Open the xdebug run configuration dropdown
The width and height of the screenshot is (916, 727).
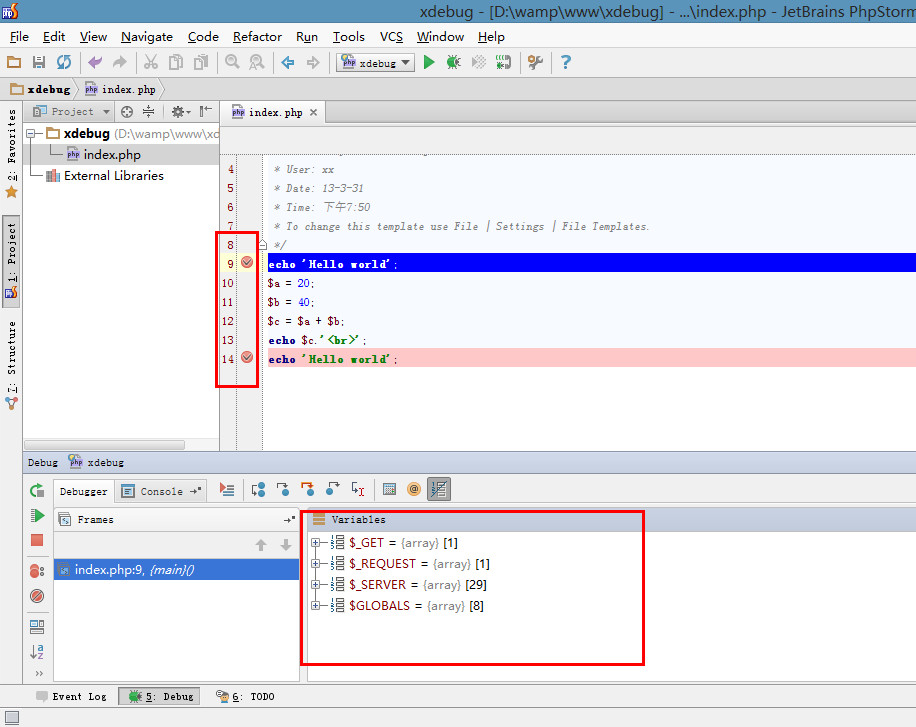tap(376, 63)
